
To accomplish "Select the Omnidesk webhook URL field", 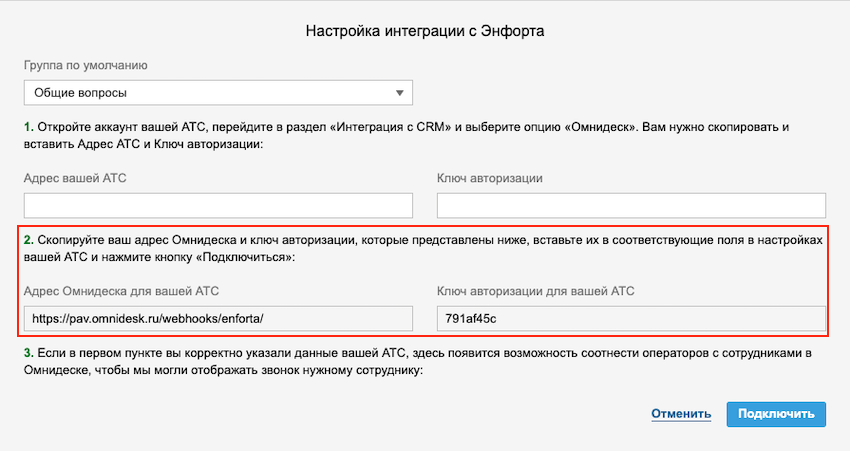I will [x=218, y=319].
